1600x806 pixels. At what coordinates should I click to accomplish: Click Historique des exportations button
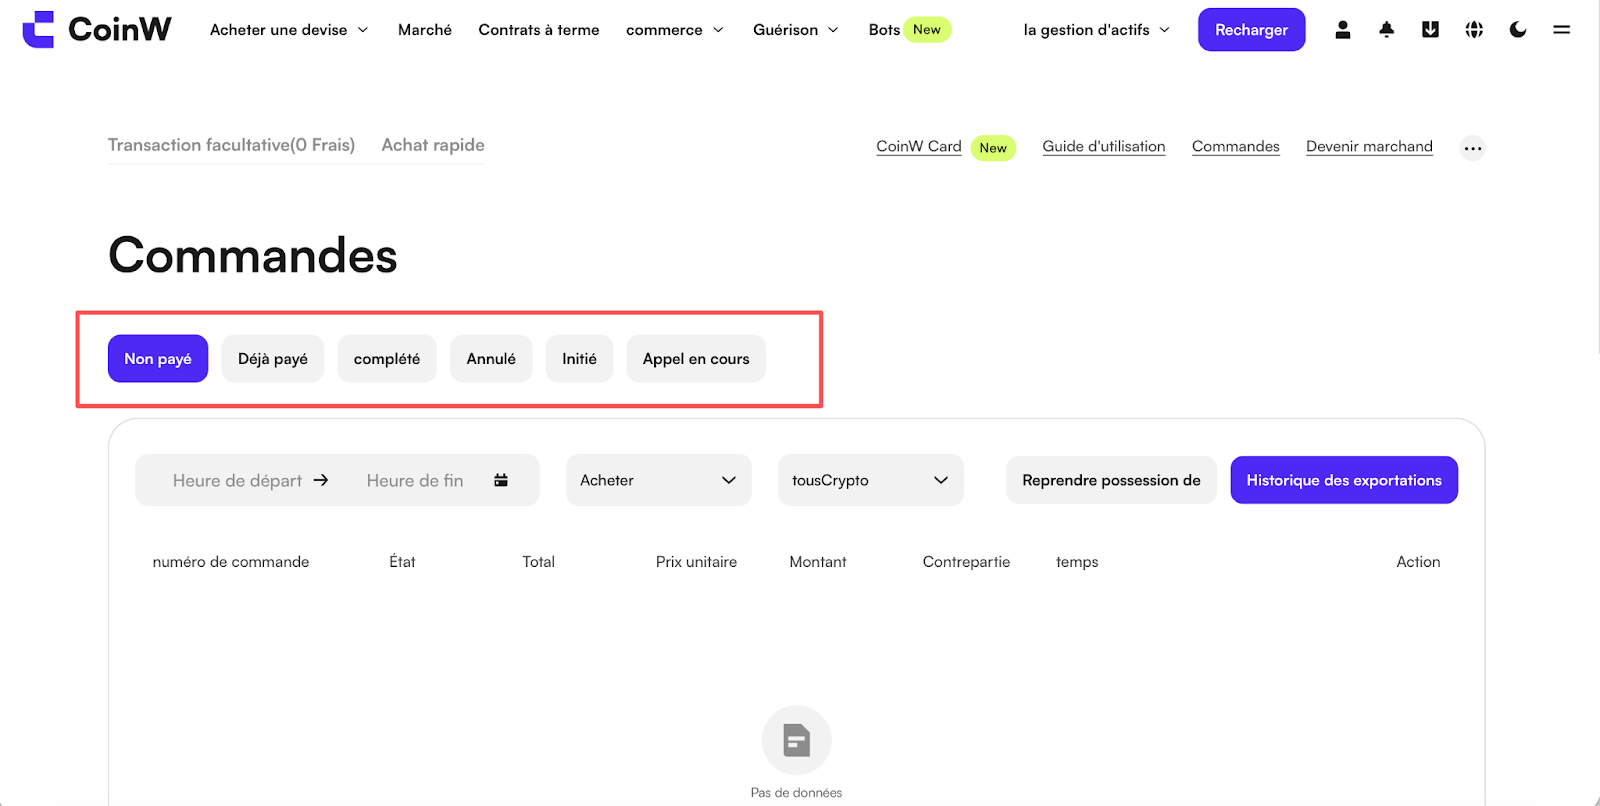pyautogui.click(x=1344, y=480)
